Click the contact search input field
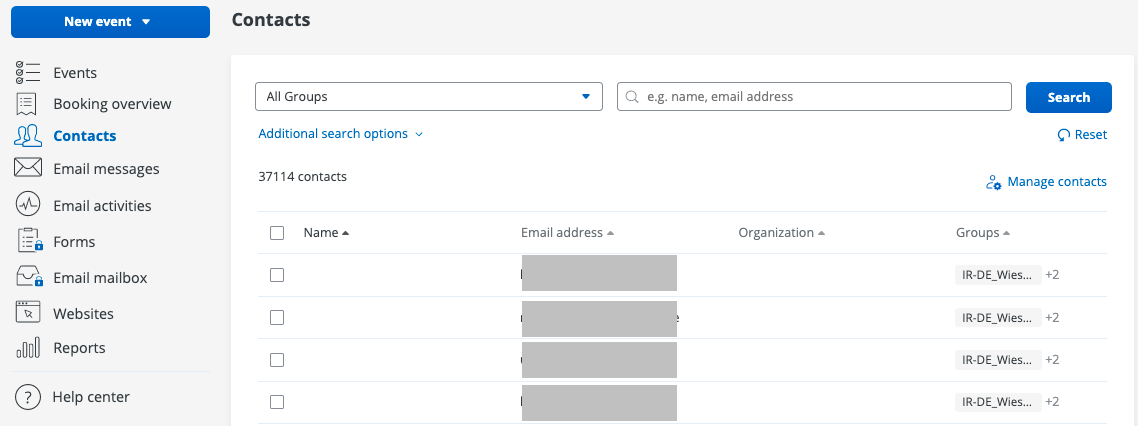Image resolution: width=1138 pixels, height=426 pixels. click(814, 97)
